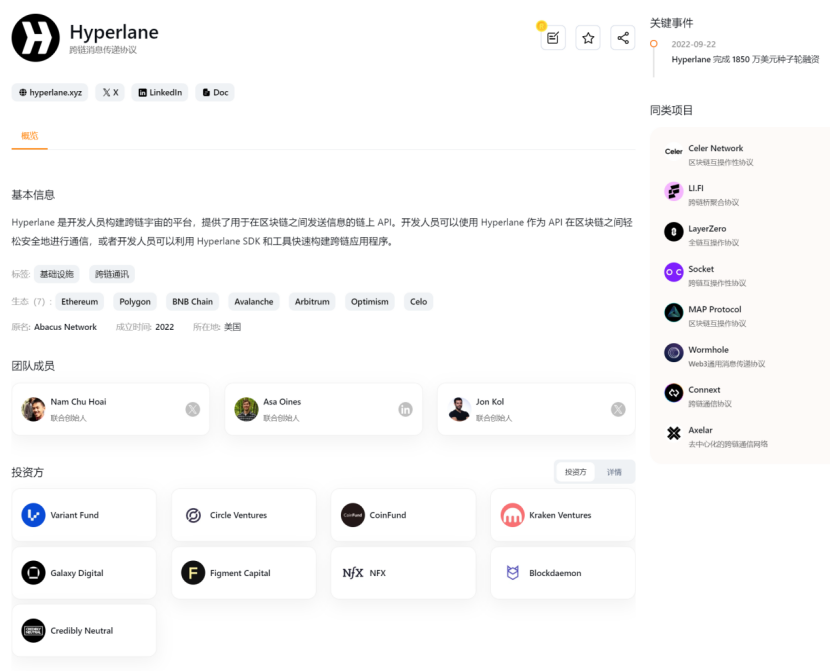The image size is (831, 671).
Task: Click the Wormhole logo icon
Action: pyautogui.click(x=674, y=352)
